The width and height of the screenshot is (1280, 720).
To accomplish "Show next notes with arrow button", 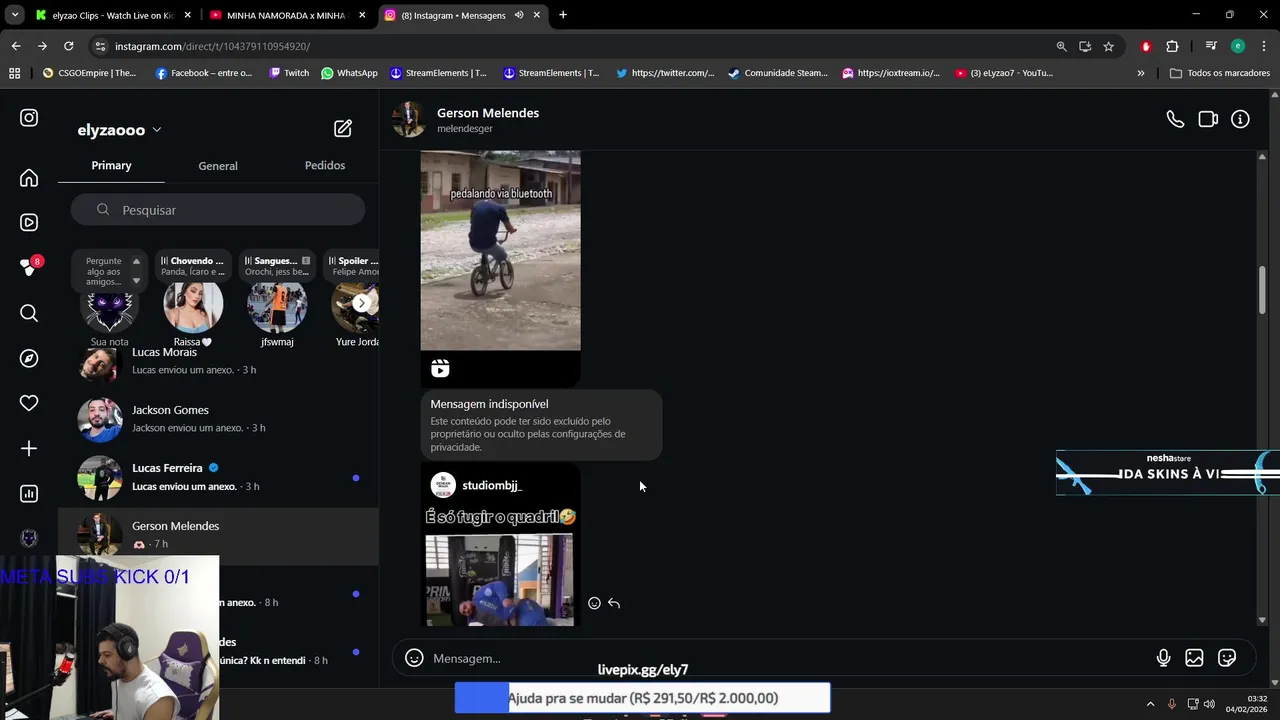I will [x=361, y=303].
